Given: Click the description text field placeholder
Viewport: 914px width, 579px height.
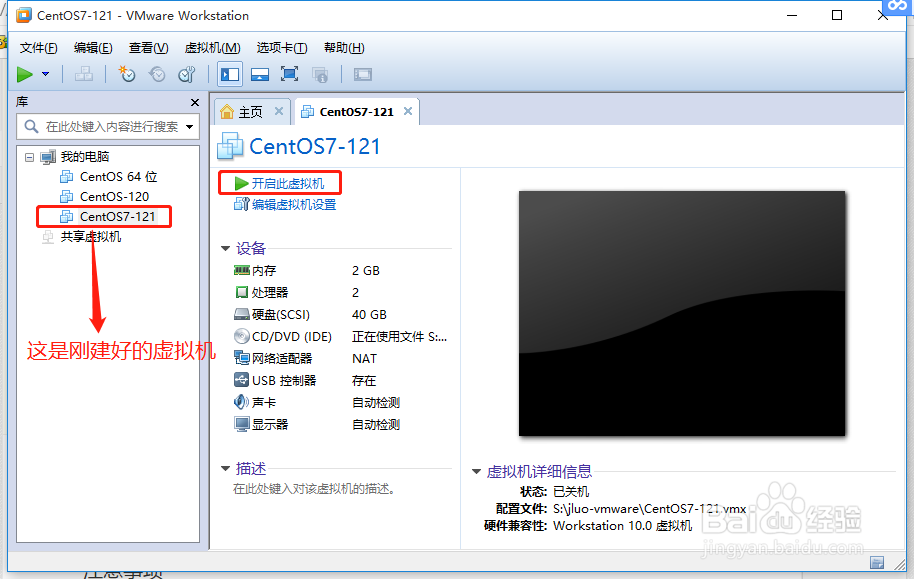Looking at the screenshot, I should [x=315, y=489].
